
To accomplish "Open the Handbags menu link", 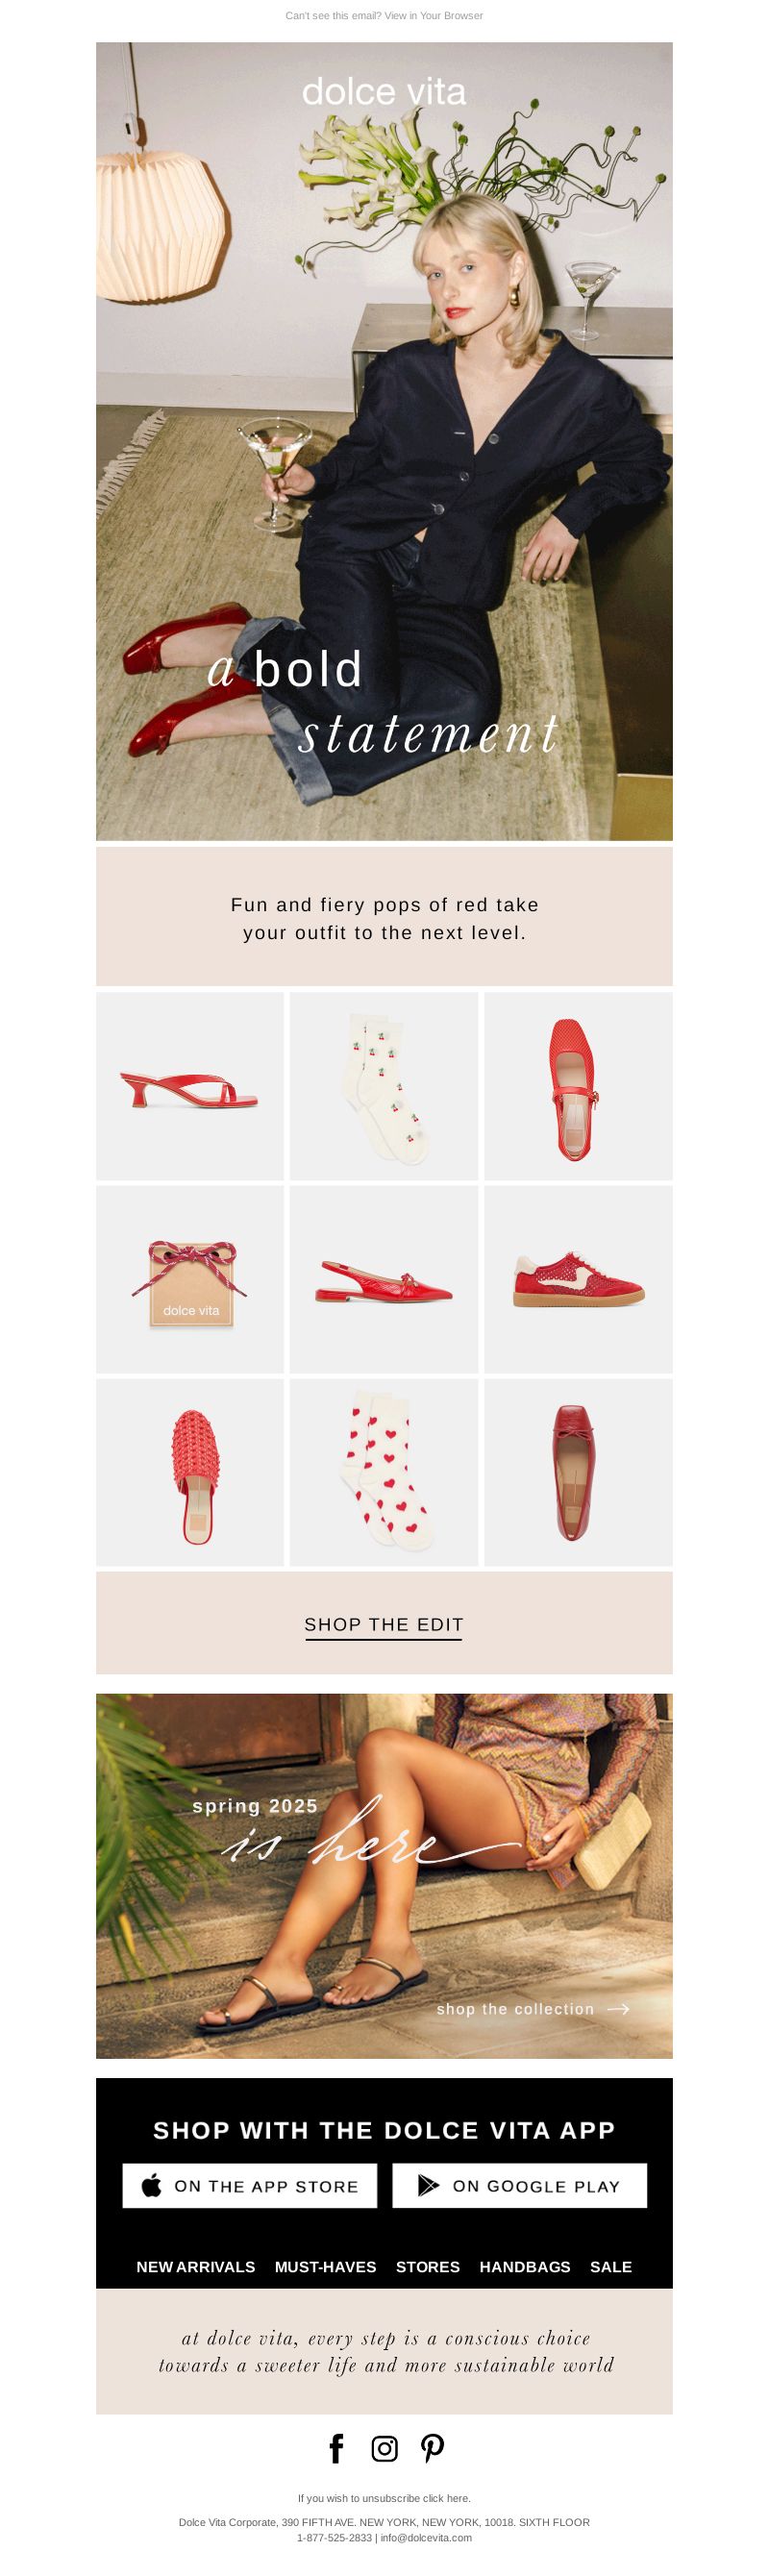I will 525,2267.
